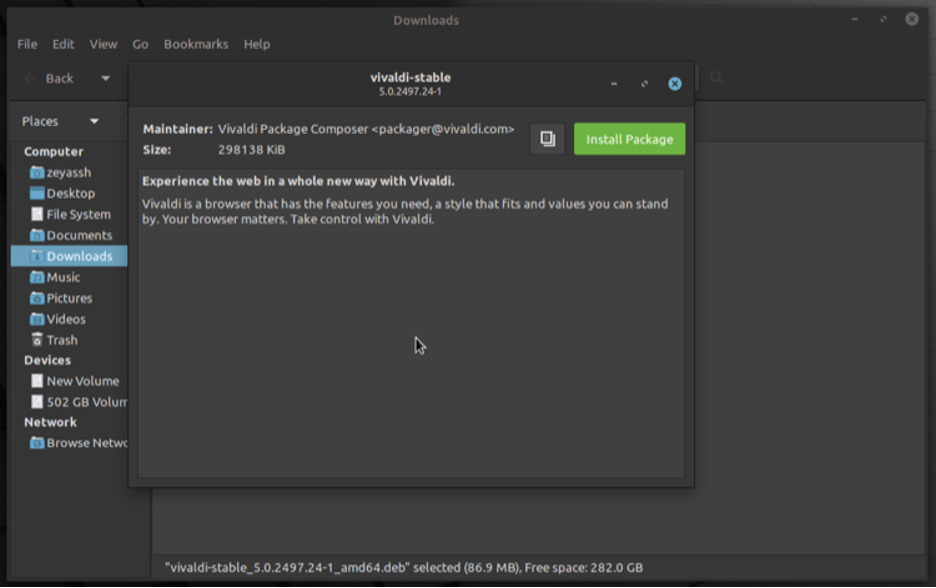This screenshot has height=588, width=936.
Task: Click Install Package to install vivaldi-stable
Action: pyautogui.click(x=629, y=139)
